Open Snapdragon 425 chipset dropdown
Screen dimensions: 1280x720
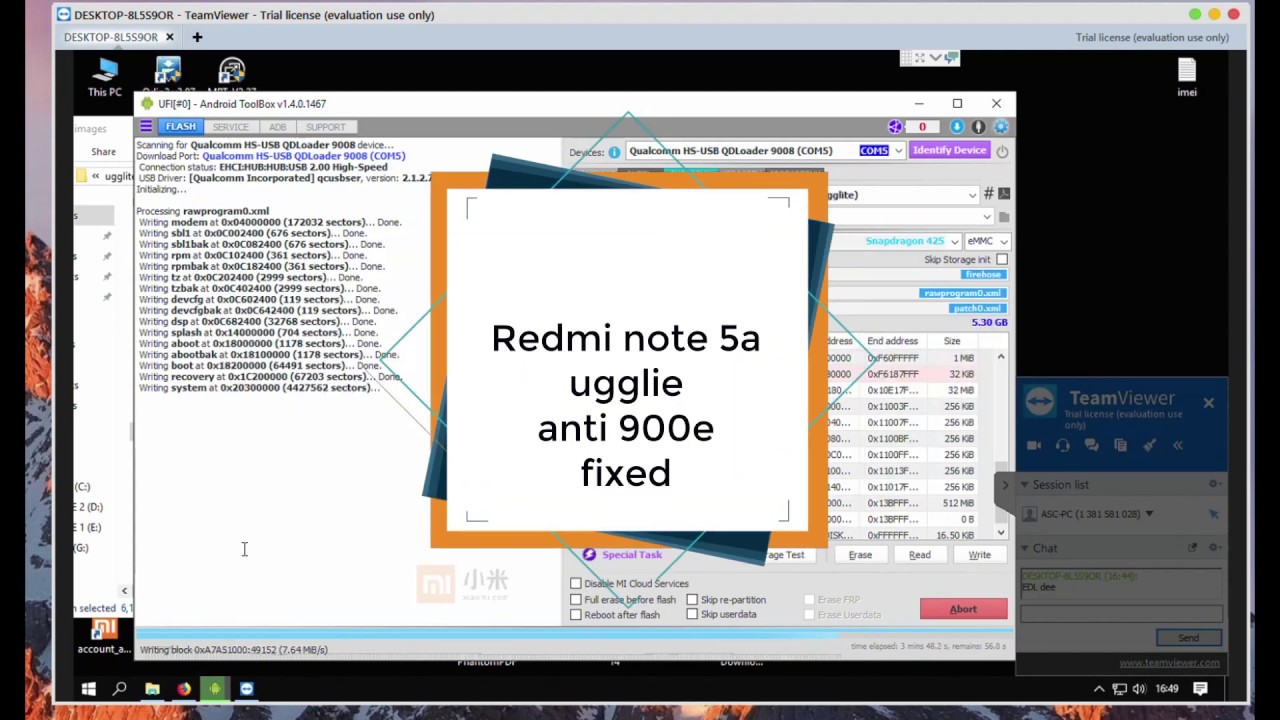tap(955, 241)
